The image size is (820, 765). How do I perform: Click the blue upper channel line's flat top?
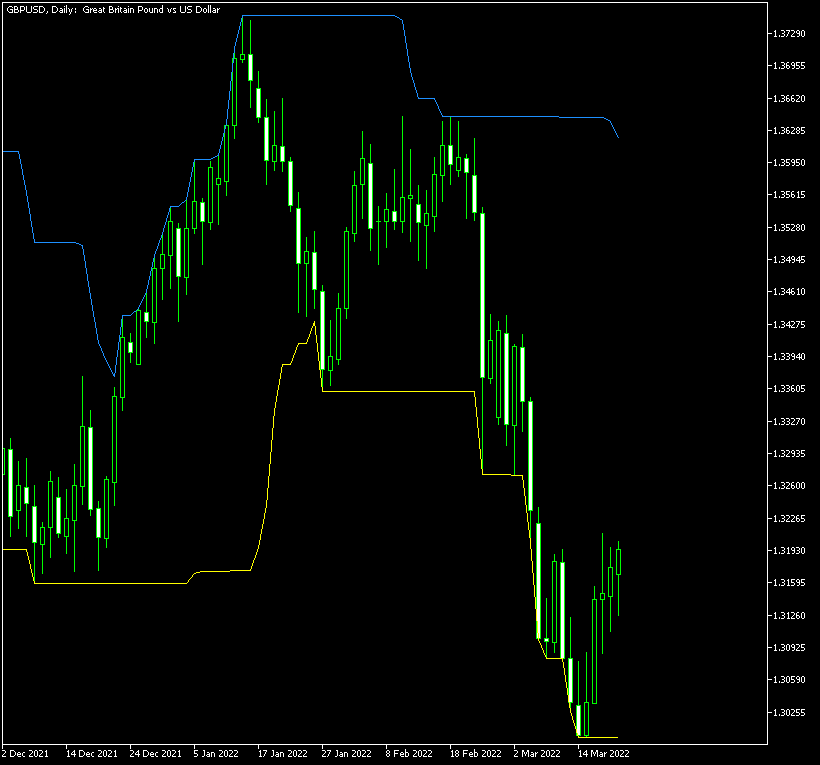tap(320, 16)
